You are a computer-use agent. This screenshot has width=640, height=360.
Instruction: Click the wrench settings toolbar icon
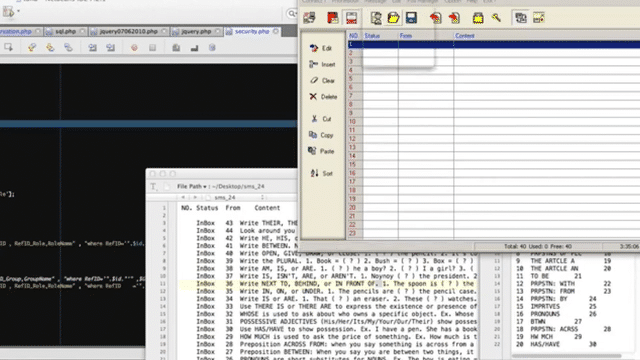click(496, 18)
